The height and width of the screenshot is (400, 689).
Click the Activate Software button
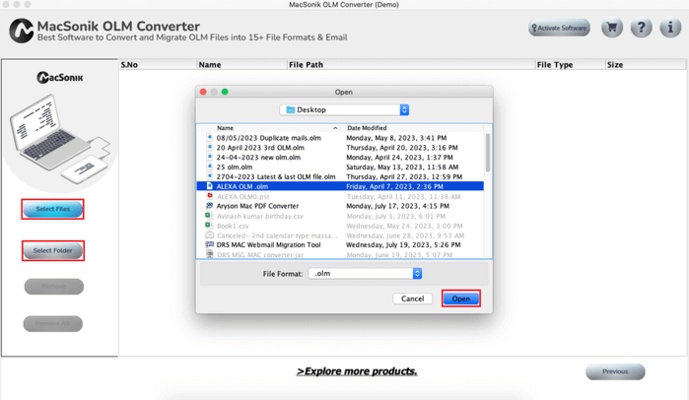tap(559, 28)
